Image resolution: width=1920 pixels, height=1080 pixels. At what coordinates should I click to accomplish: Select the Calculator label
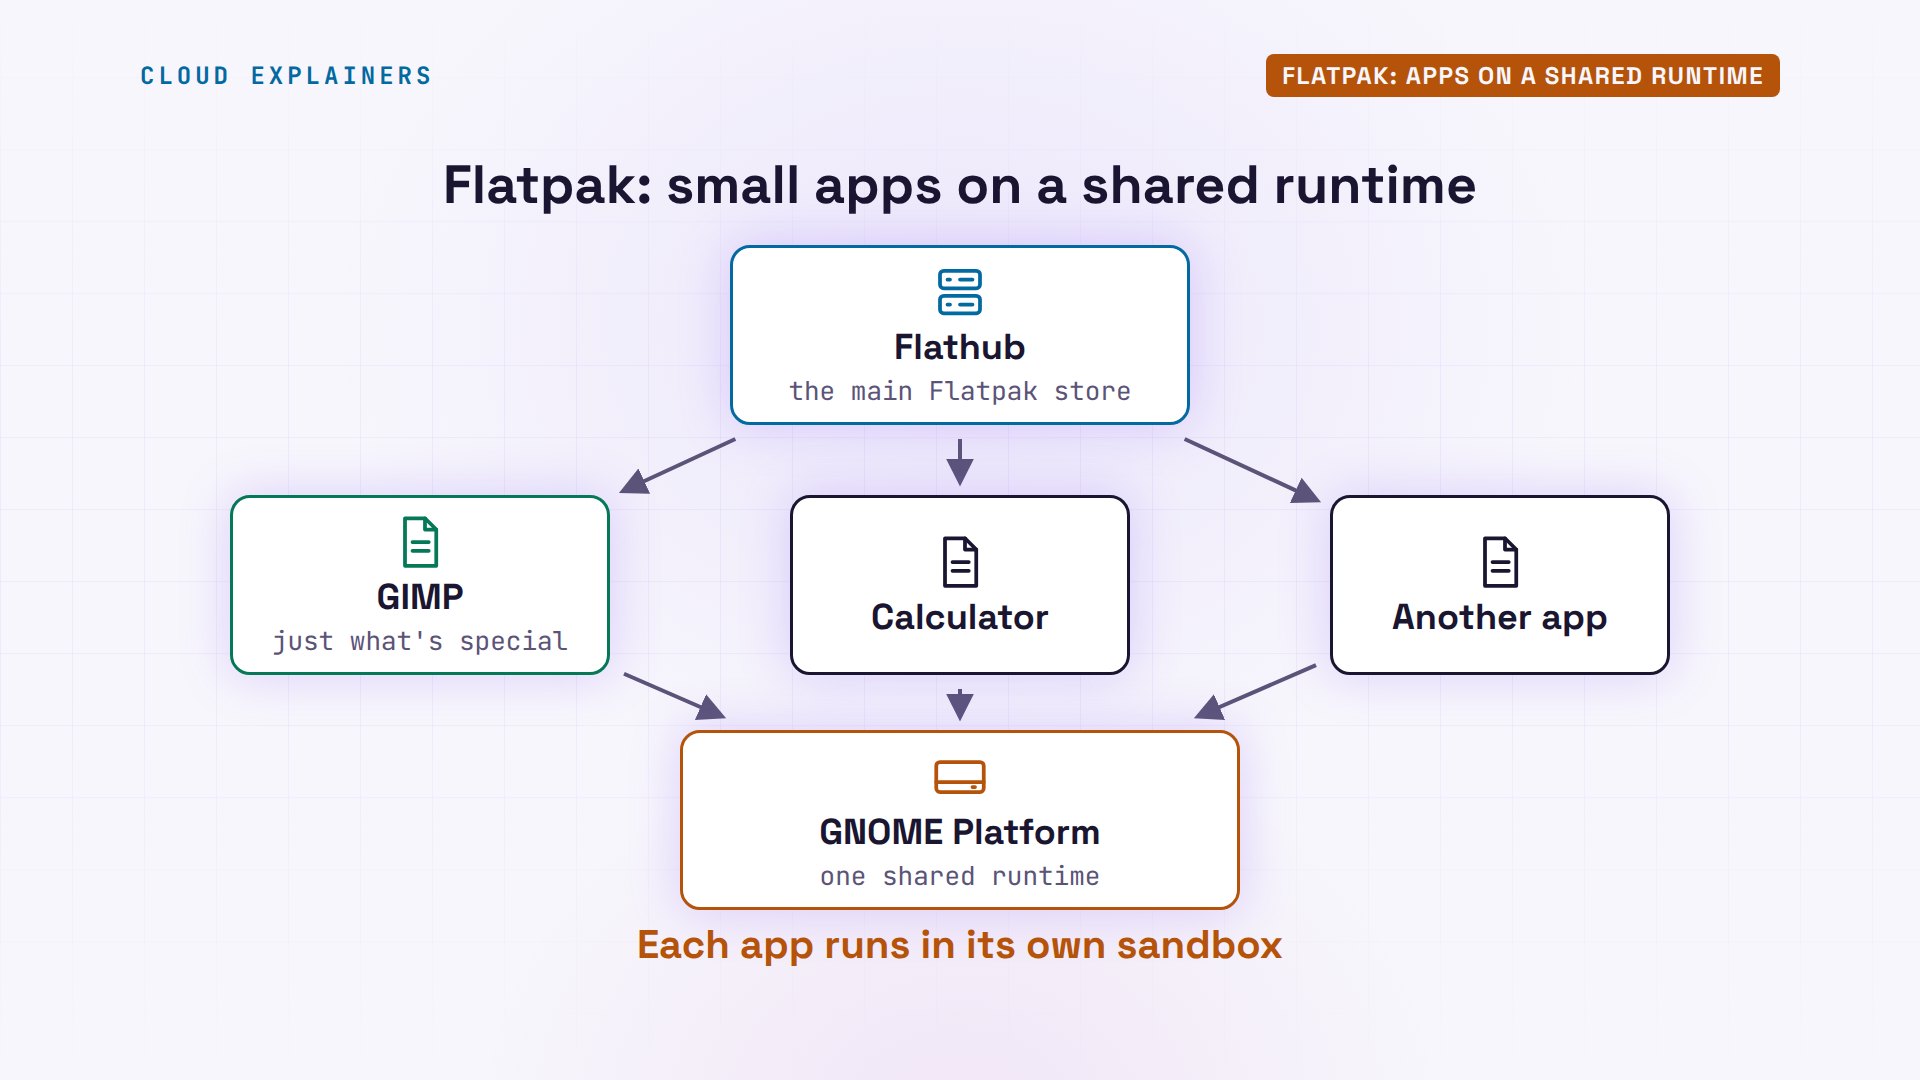coord(960,617)
